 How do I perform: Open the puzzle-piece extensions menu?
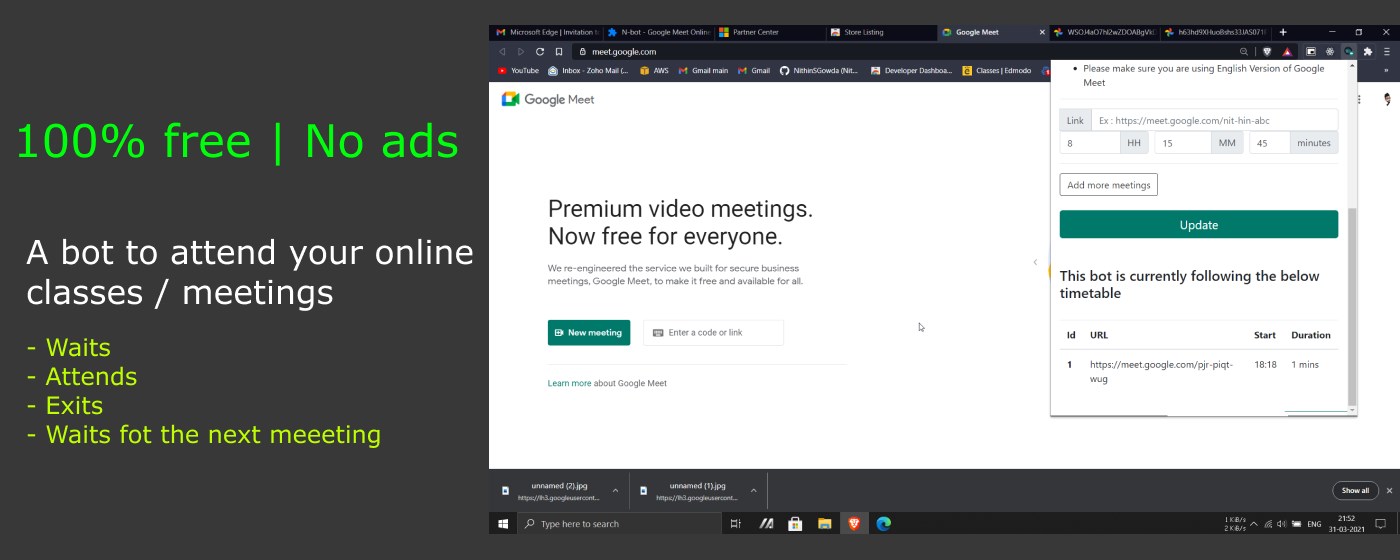click(1368, 51)
